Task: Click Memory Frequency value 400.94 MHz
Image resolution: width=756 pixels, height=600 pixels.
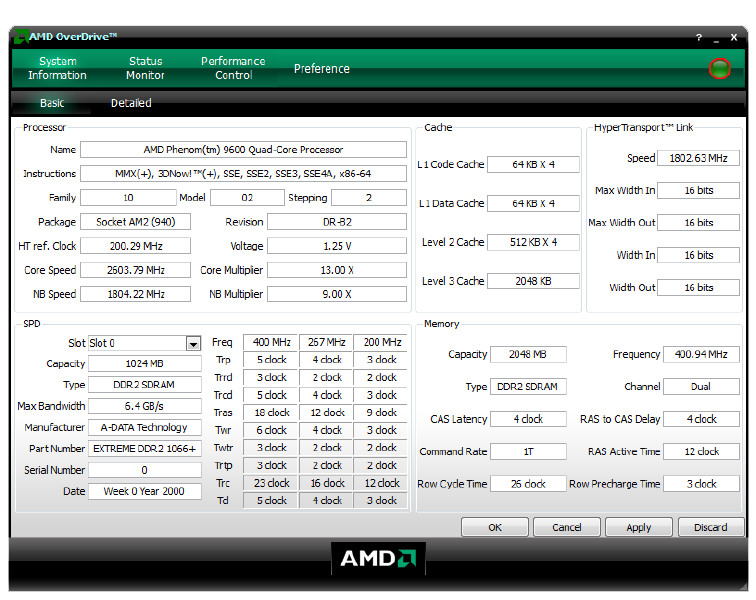Action: [x=701, y=355]
